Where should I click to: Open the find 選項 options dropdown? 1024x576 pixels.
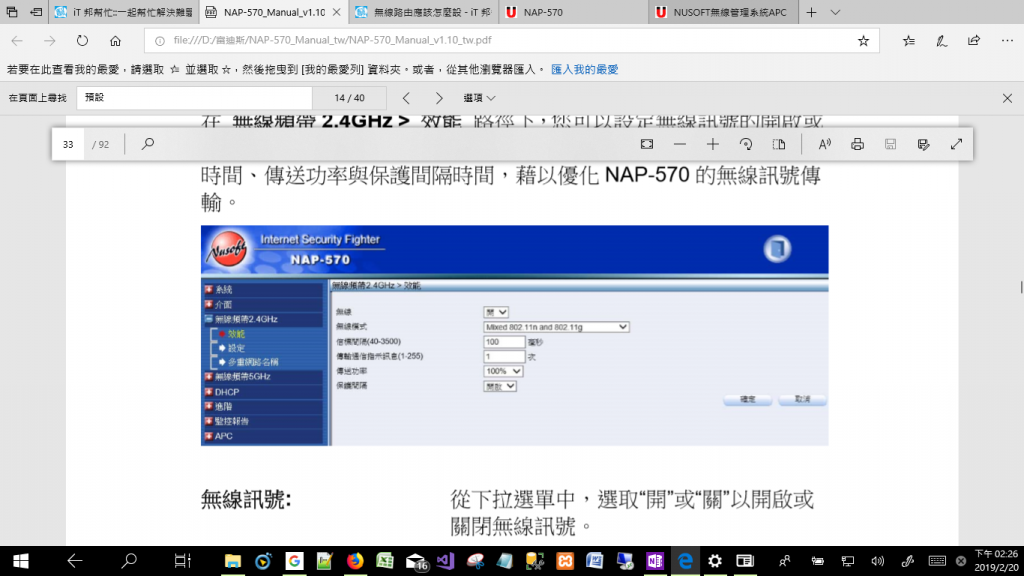click(x=479, y=98)
